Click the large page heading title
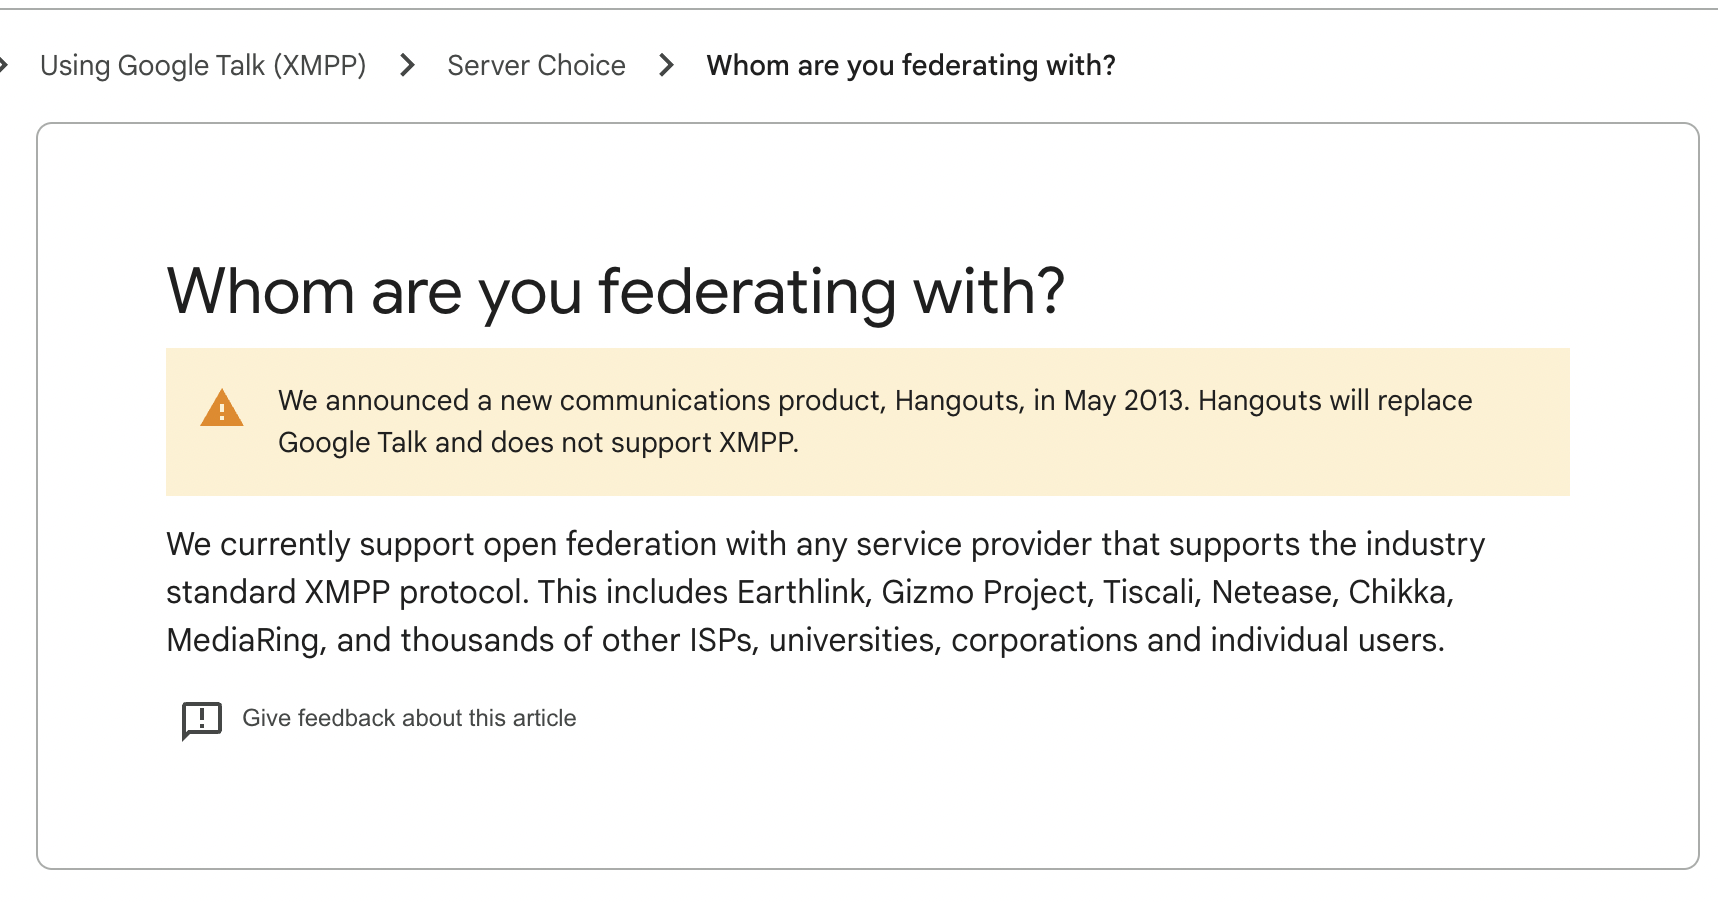The width and height of the screenshot is (1718, 902). (x=615, y=292)
